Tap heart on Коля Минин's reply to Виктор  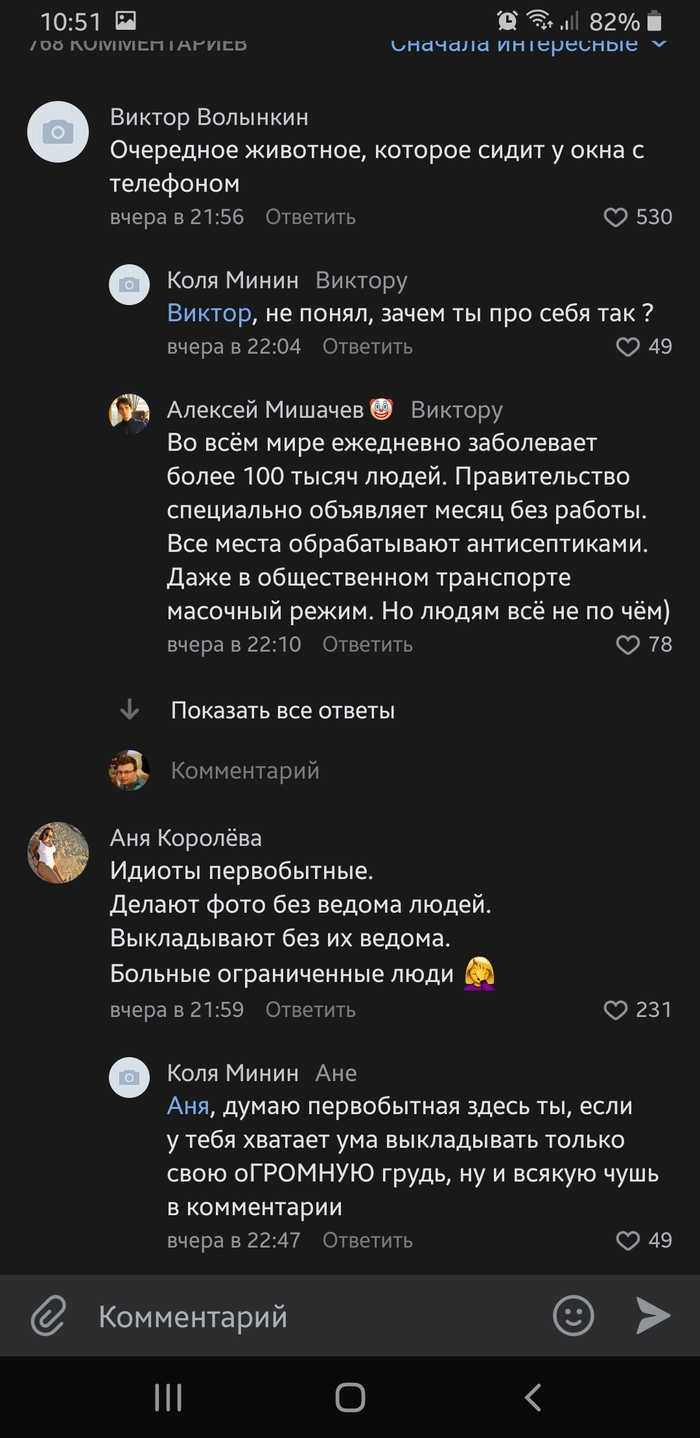point(628,347)
